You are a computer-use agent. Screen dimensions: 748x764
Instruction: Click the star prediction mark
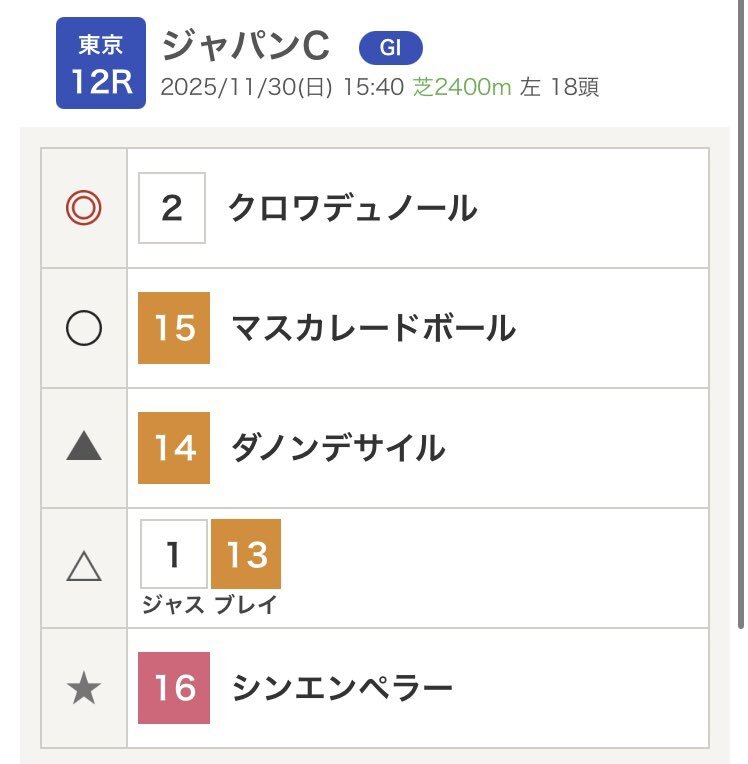[x=84, y=688]
